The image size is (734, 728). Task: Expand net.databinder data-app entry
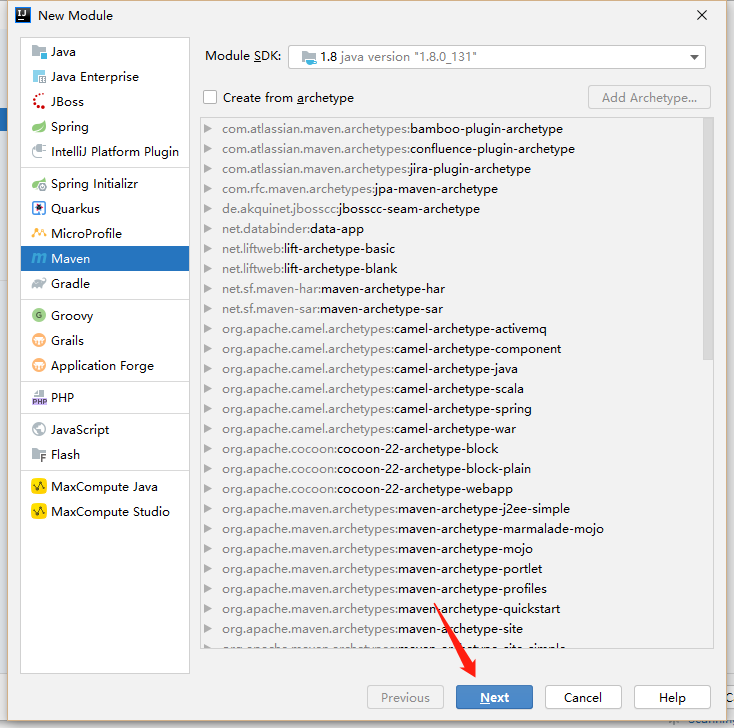pos(208,228)
